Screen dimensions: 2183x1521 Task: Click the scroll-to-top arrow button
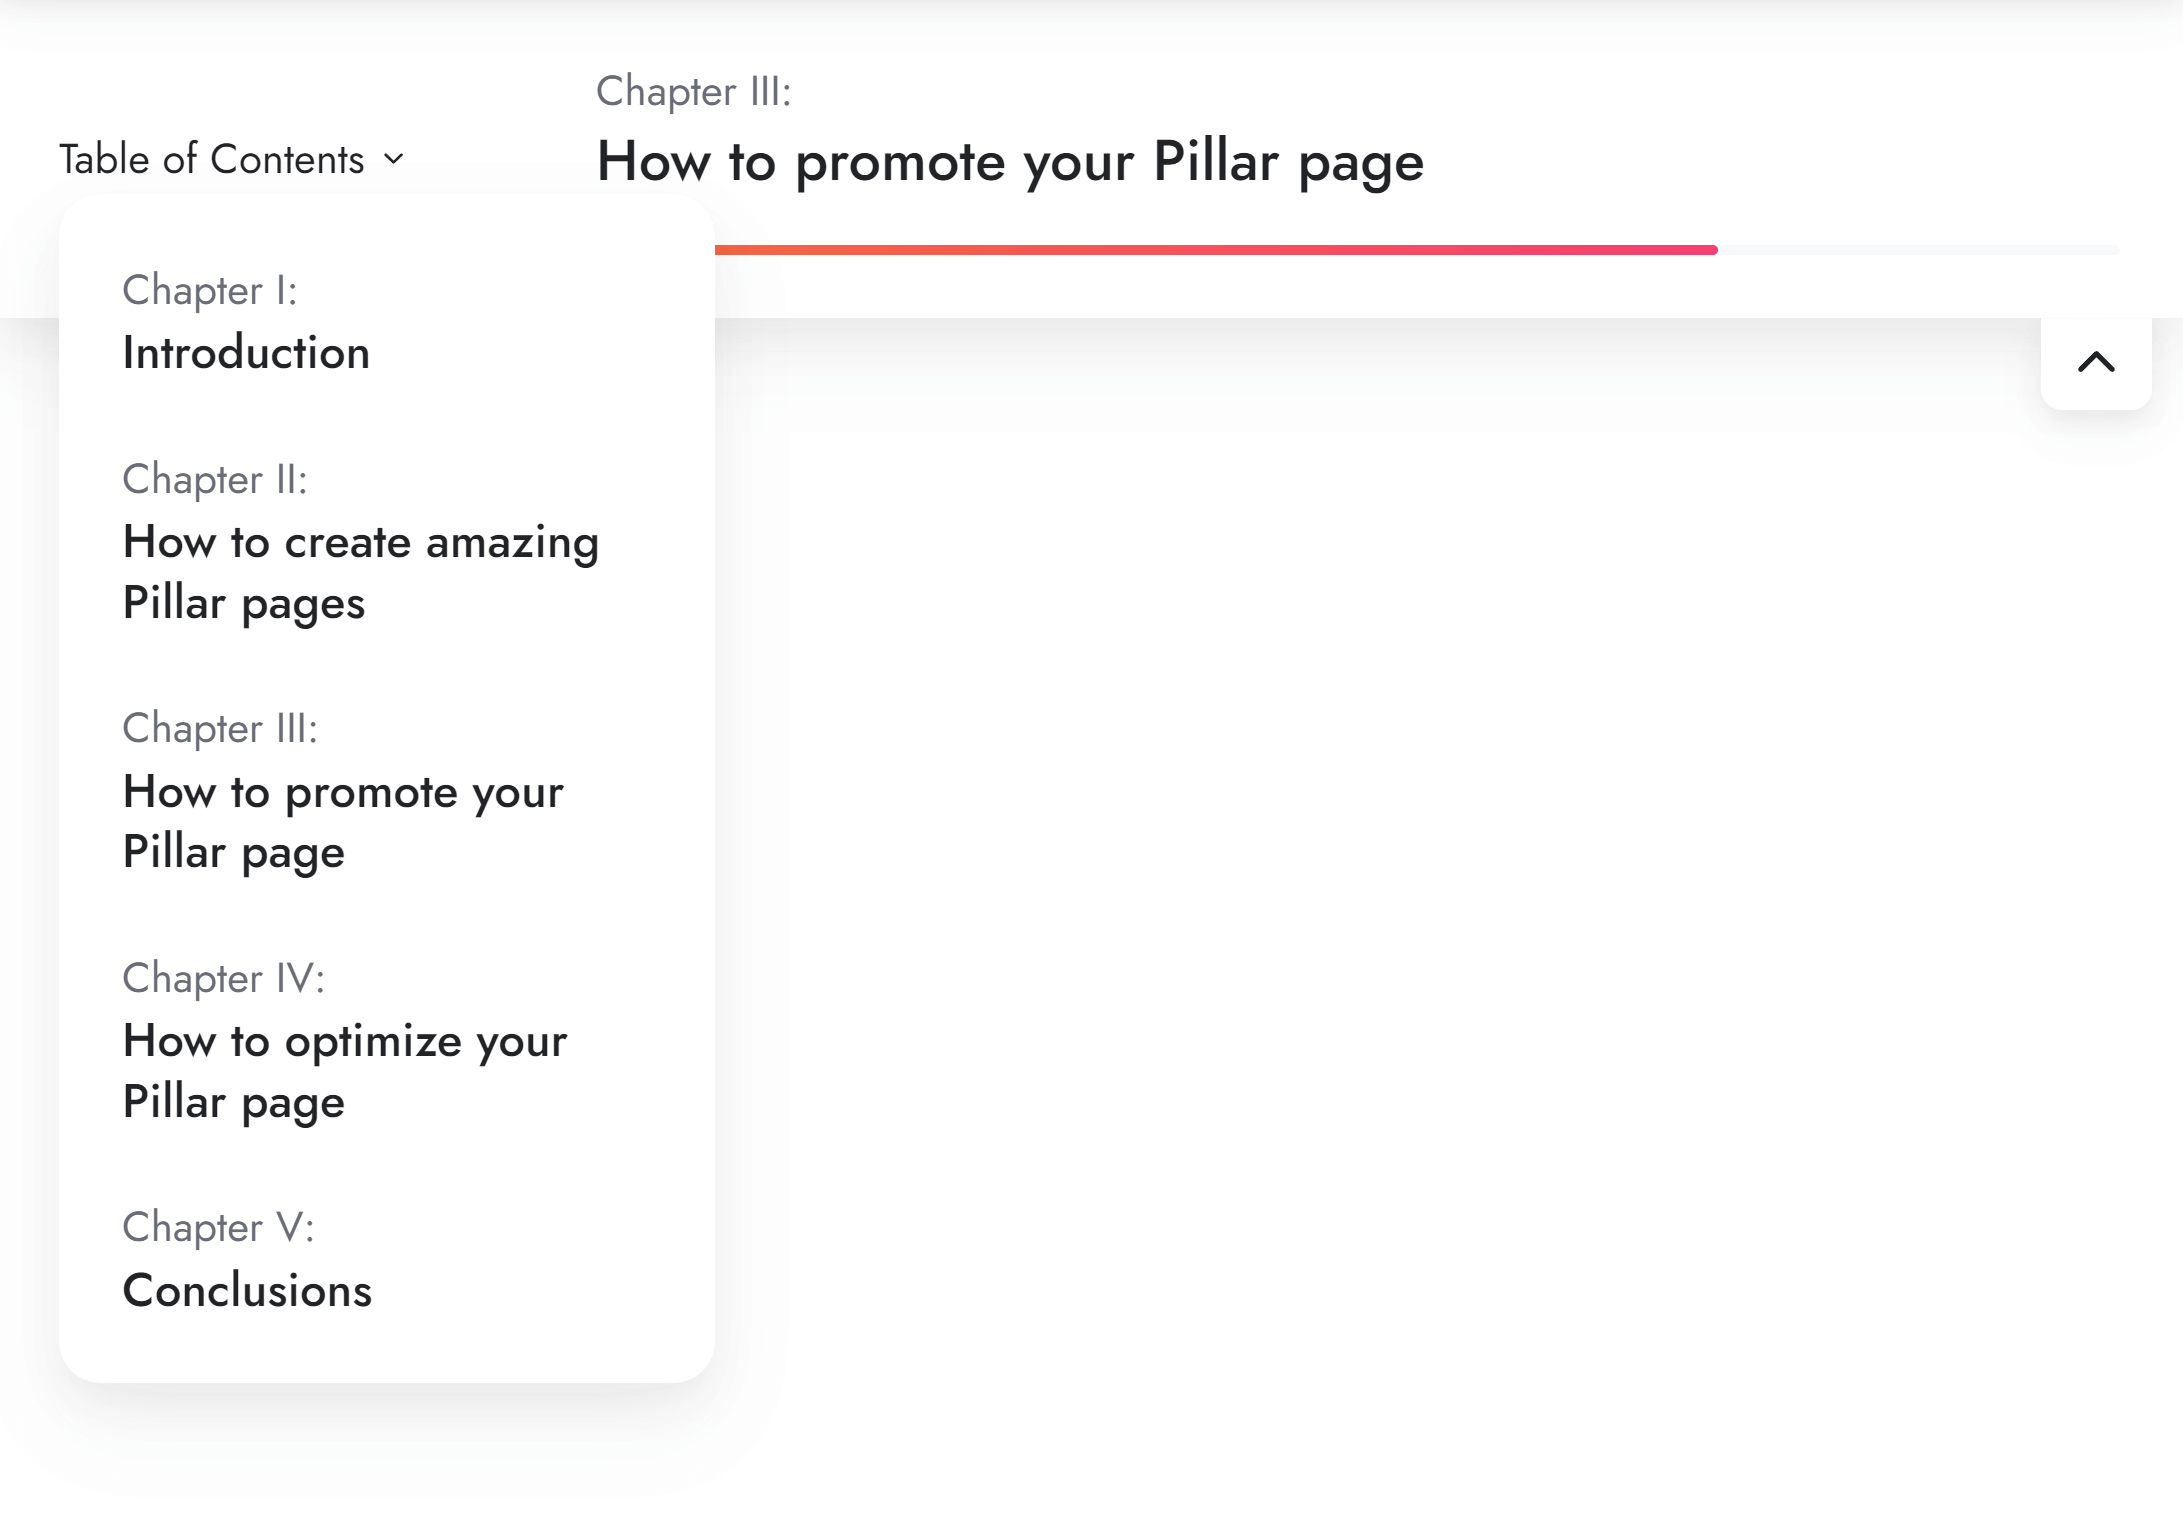(x=2095, y=362)
